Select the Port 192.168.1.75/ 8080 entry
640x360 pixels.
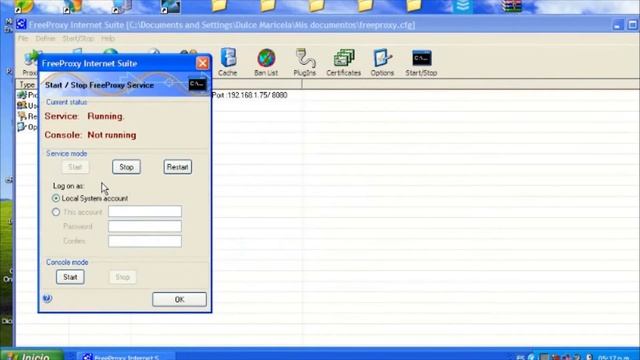pyautogui.click(x=249, y=95)
